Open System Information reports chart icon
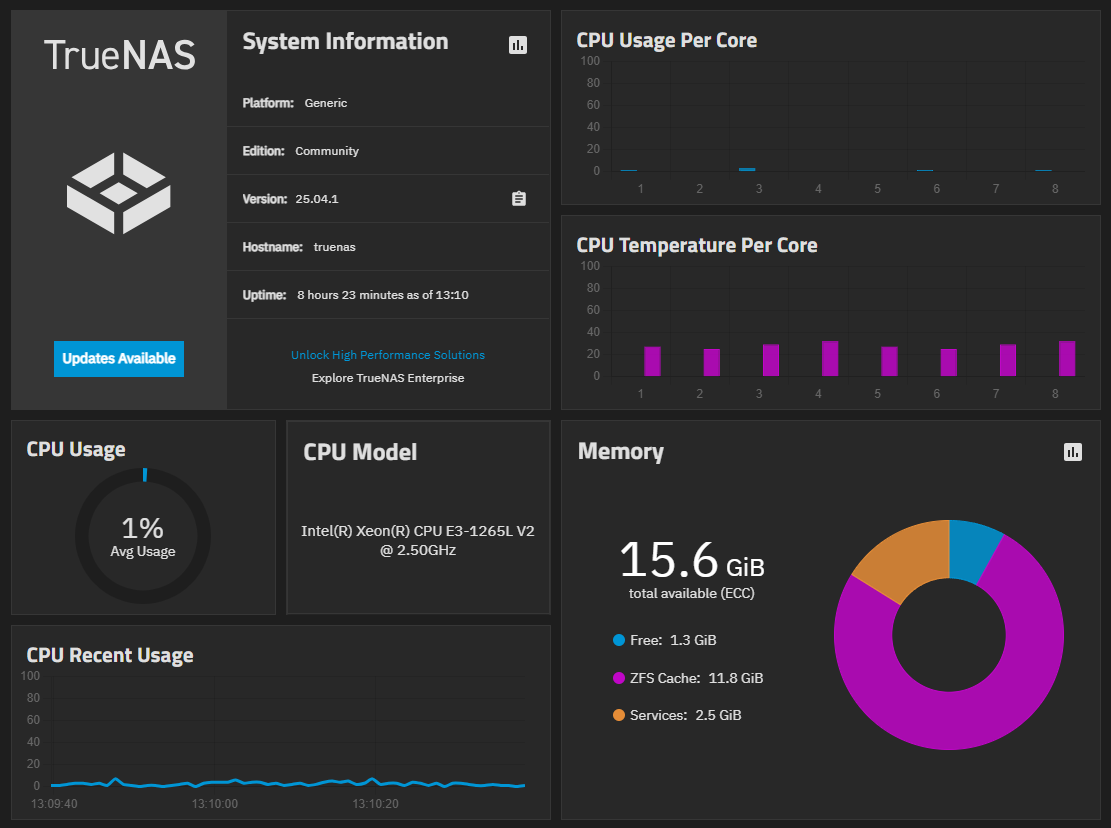The image size is (1111, 828). pyautogui.click(x=518, y=45)
